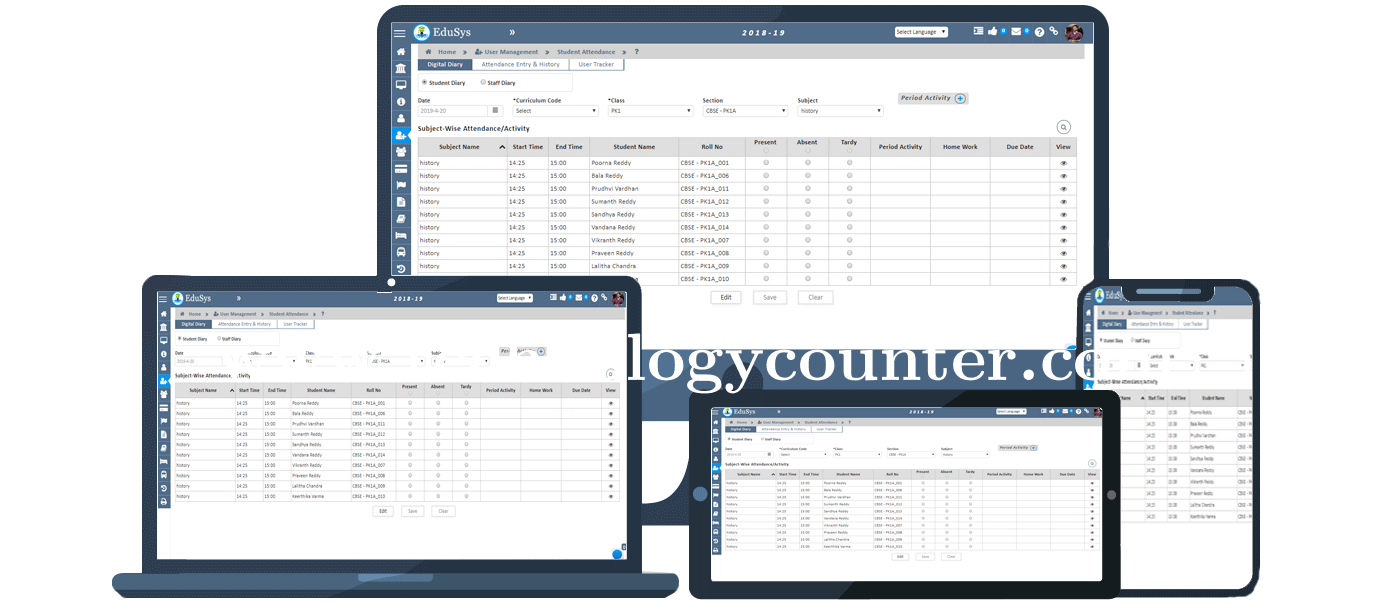View Prudhvi Vardhan's entry via eye icon, large monitor
The height and width of the screenshot is (610, 1391).
click(1063, 188)
